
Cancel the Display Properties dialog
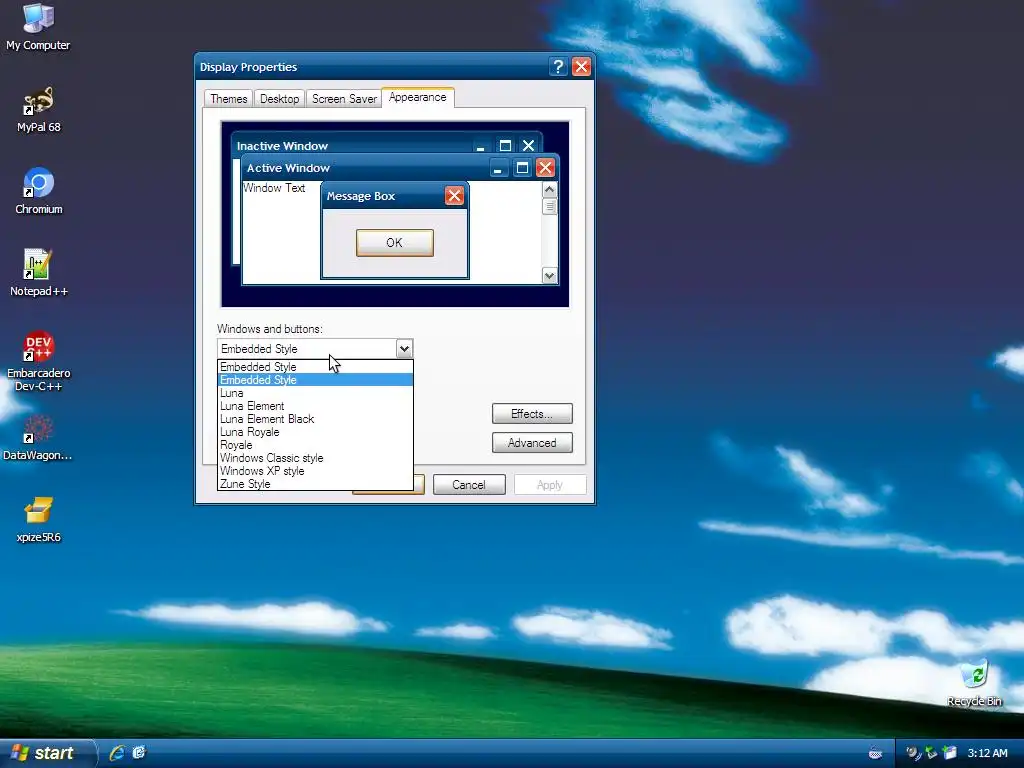coord(469,485)
